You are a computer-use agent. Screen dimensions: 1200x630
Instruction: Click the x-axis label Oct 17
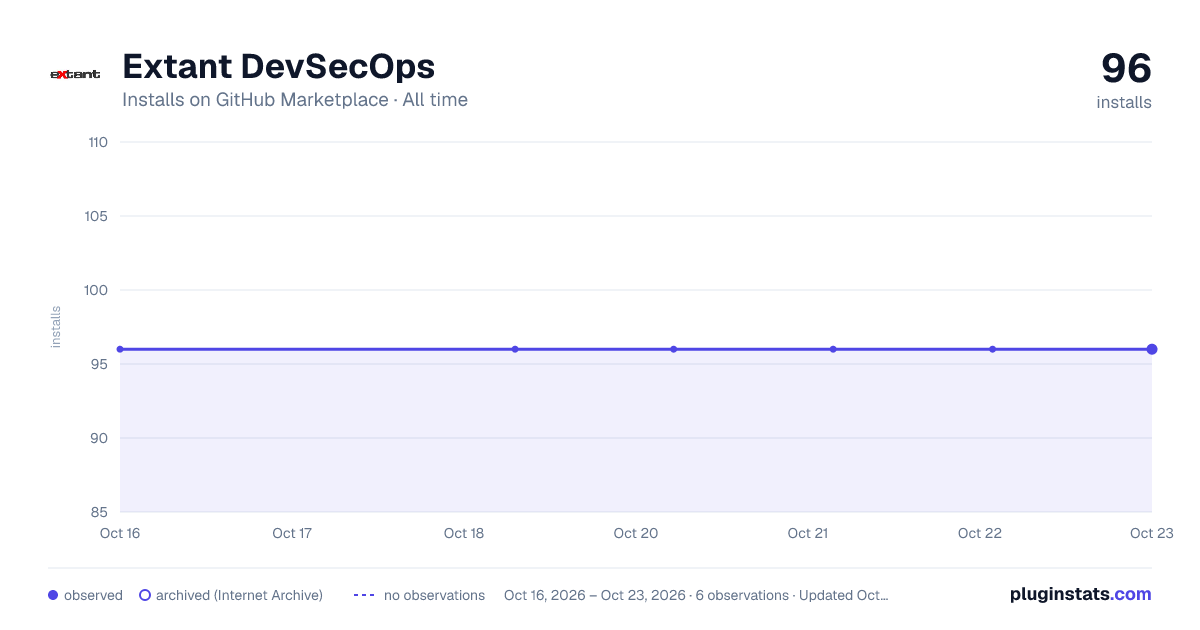(x=292, y=533)
